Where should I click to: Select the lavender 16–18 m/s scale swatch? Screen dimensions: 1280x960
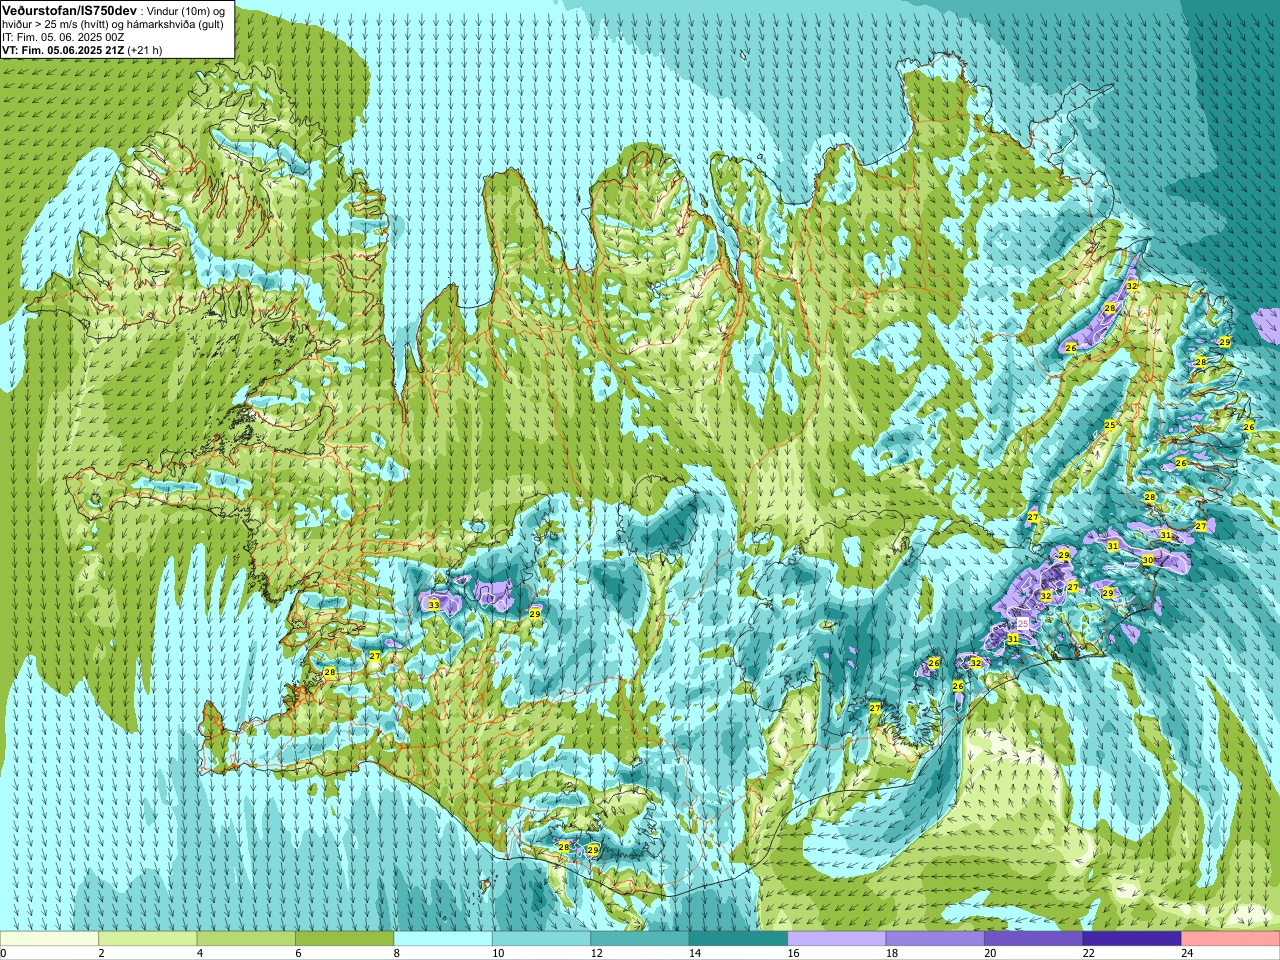click(837, 939)
